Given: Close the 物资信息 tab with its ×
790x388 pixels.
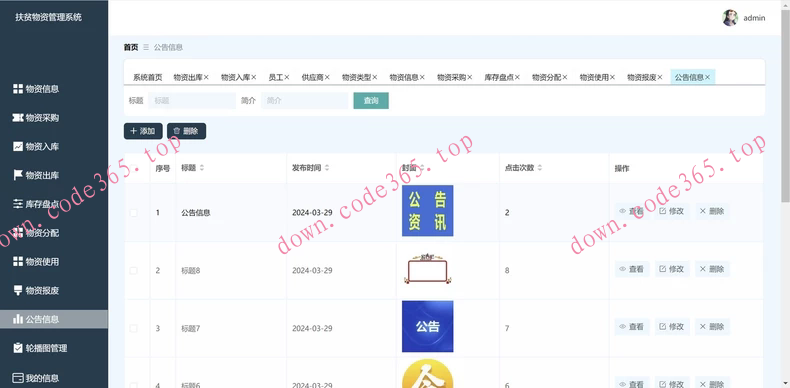Looking at the screenshot, I should [x=422, y=77].
